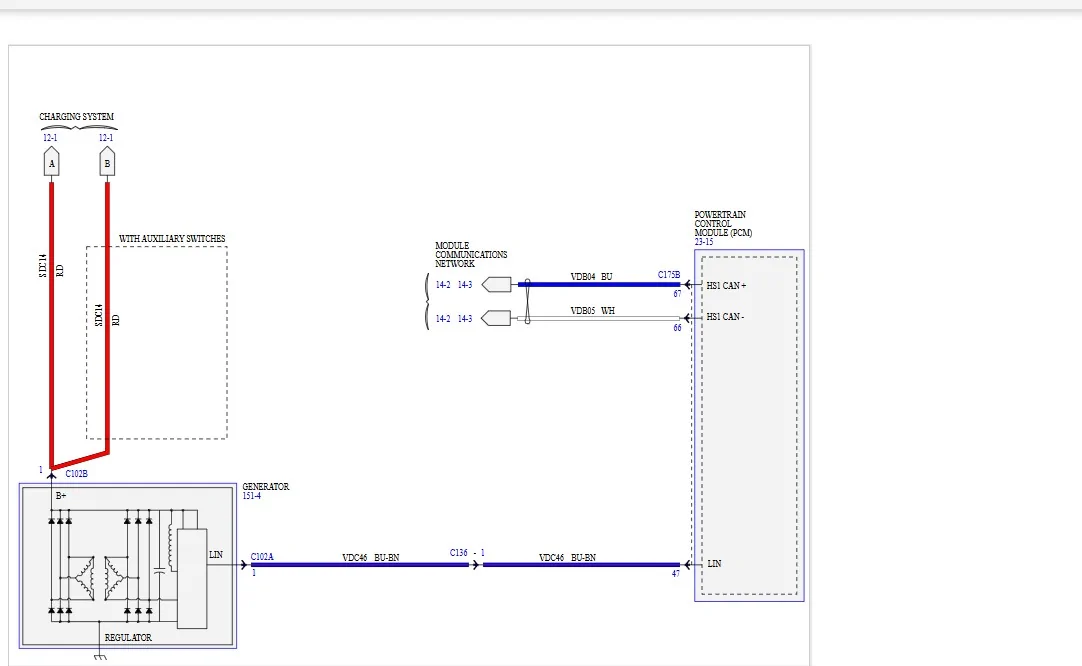Click the LIN label inside the PCM

(x=714, y=564)
